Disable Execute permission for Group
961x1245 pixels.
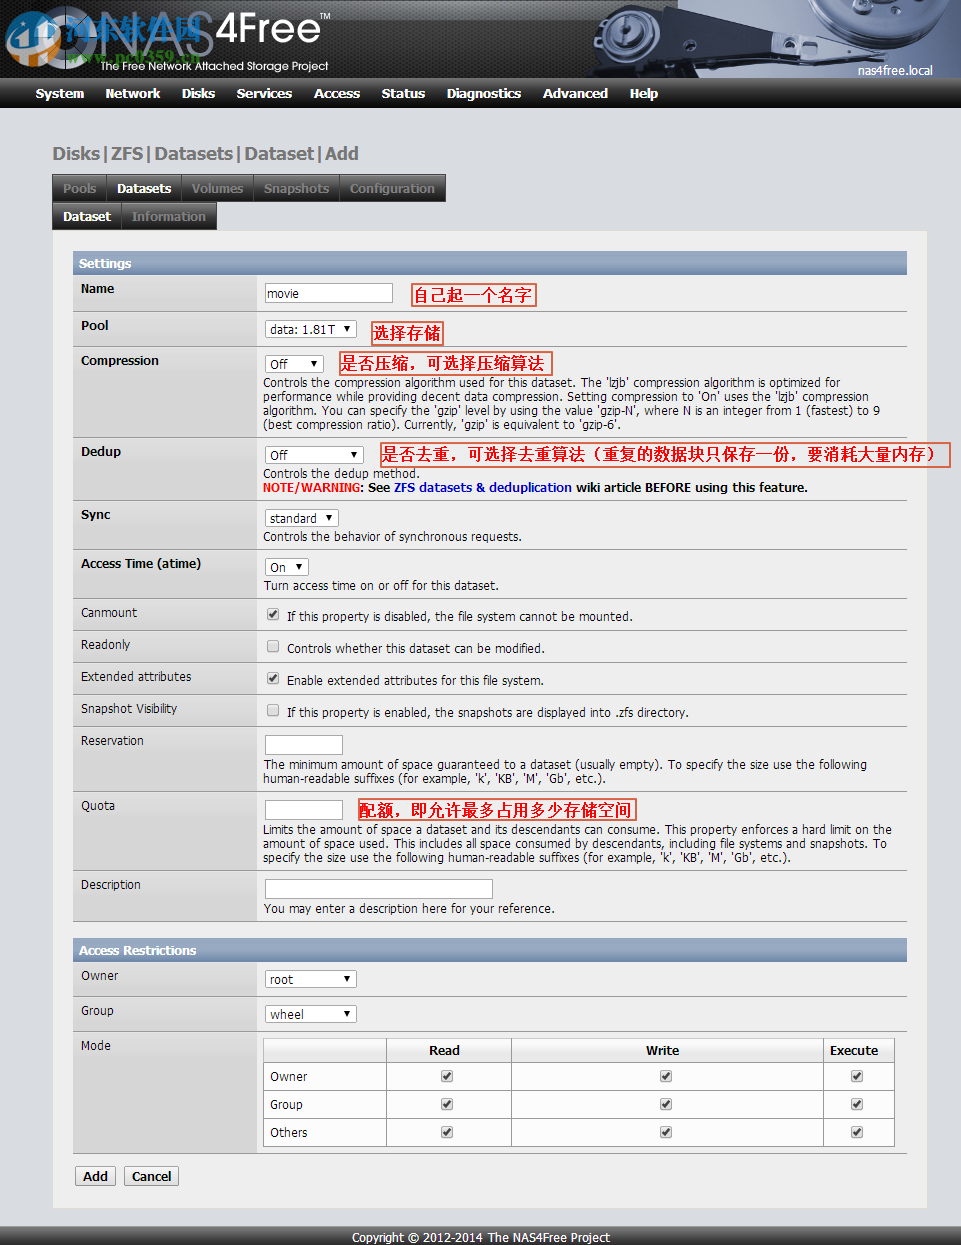tap(856, 1104)
